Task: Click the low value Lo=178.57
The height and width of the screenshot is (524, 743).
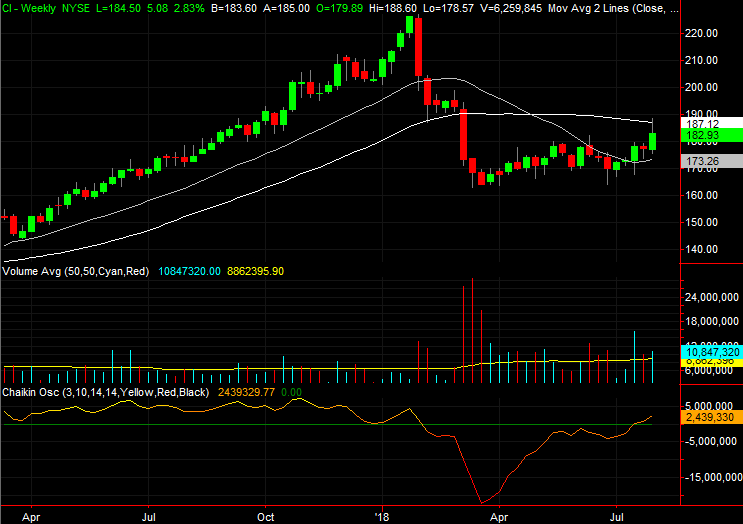Action: (448, 8)
